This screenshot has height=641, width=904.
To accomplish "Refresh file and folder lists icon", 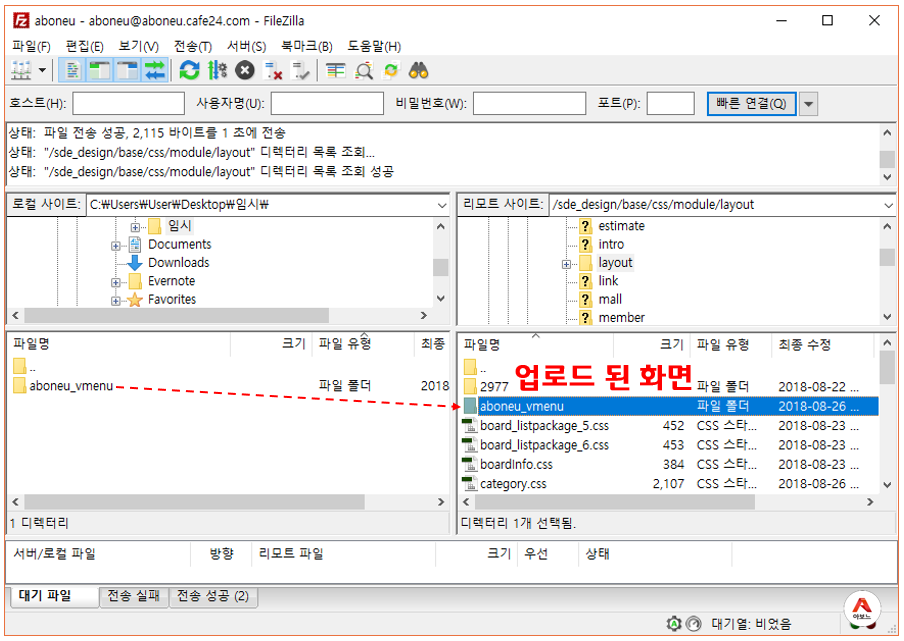I will tap(189, 71).
